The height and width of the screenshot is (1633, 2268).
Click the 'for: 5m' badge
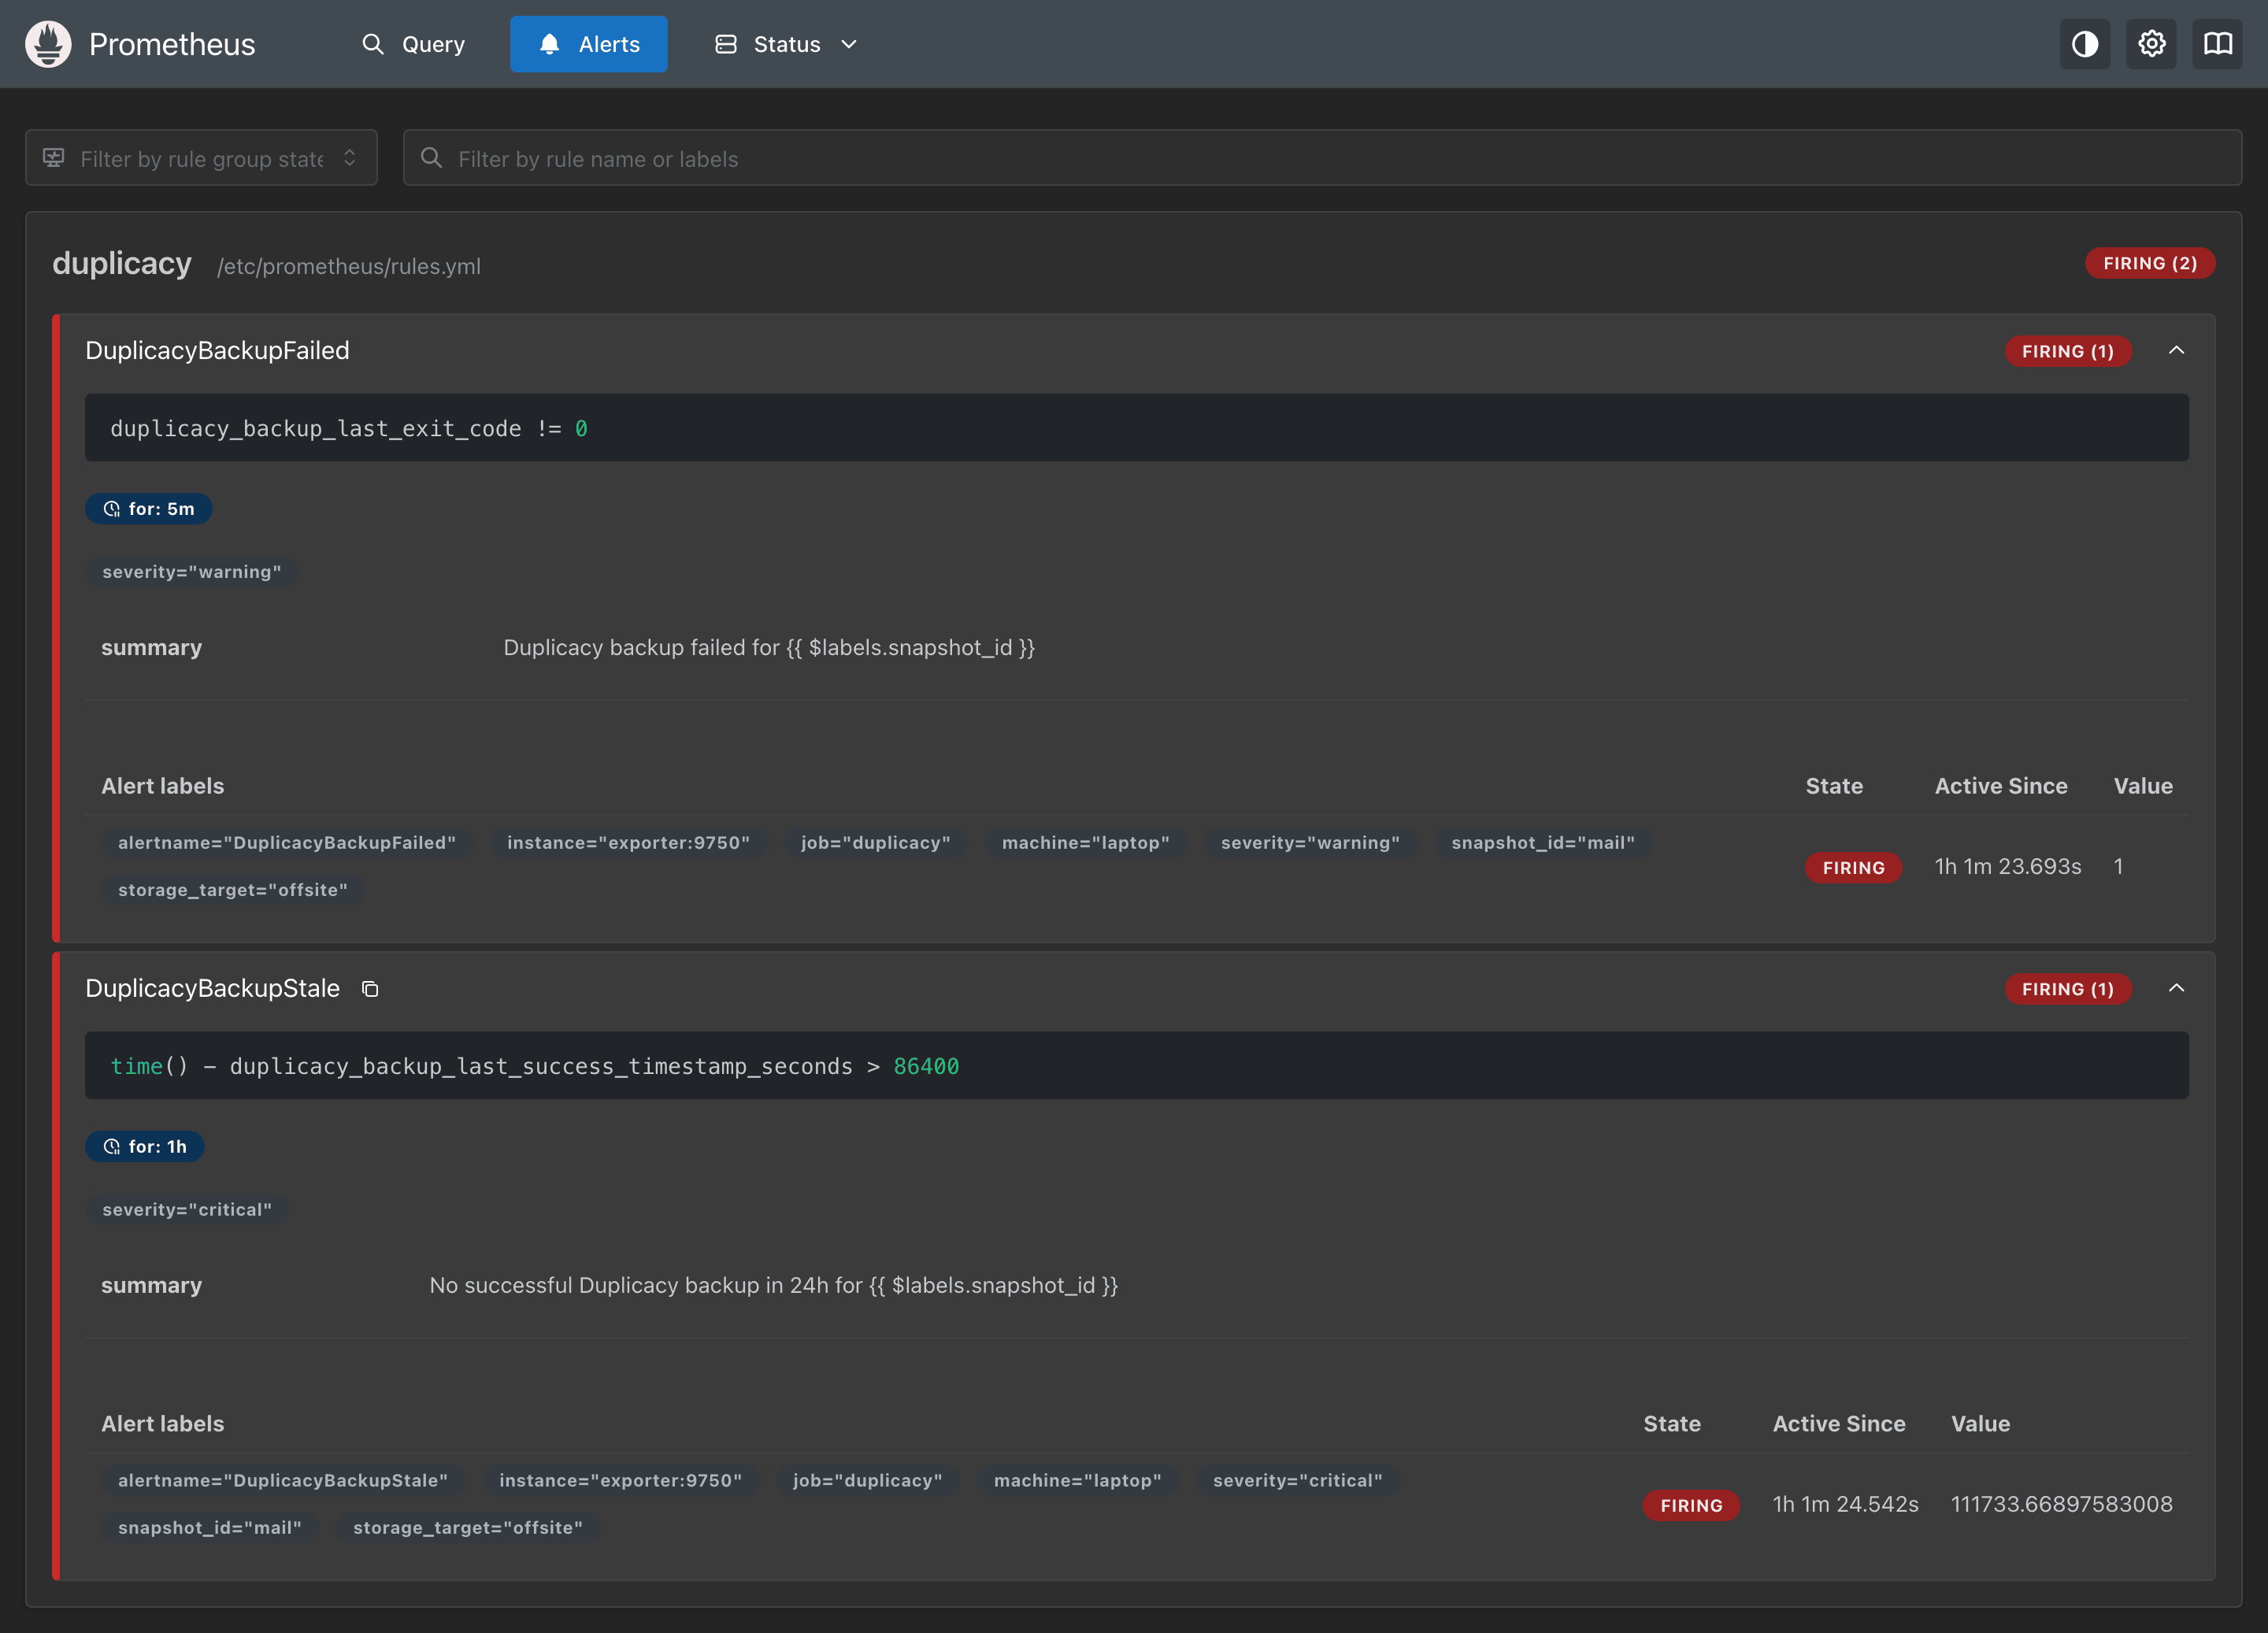[148, 509]
